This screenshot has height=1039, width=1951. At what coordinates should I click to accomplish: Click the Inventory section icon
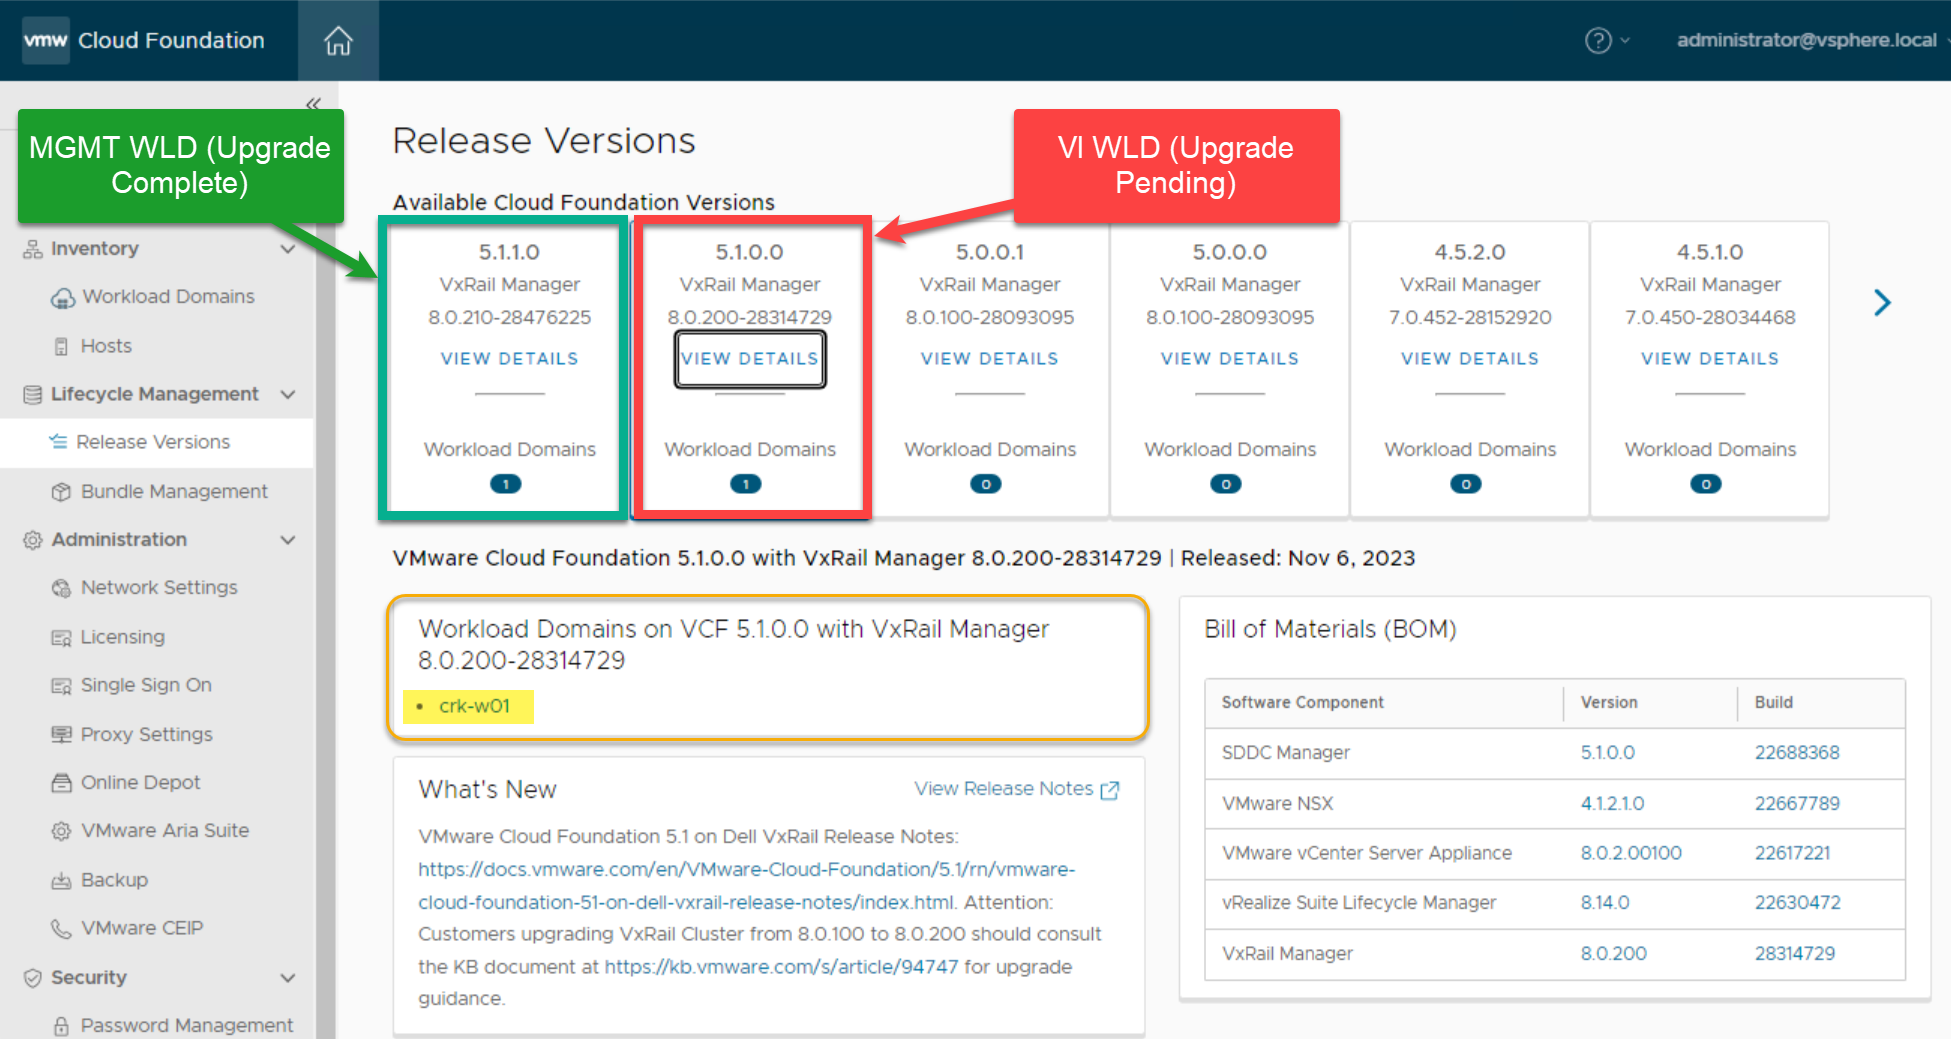pos(33,249)
